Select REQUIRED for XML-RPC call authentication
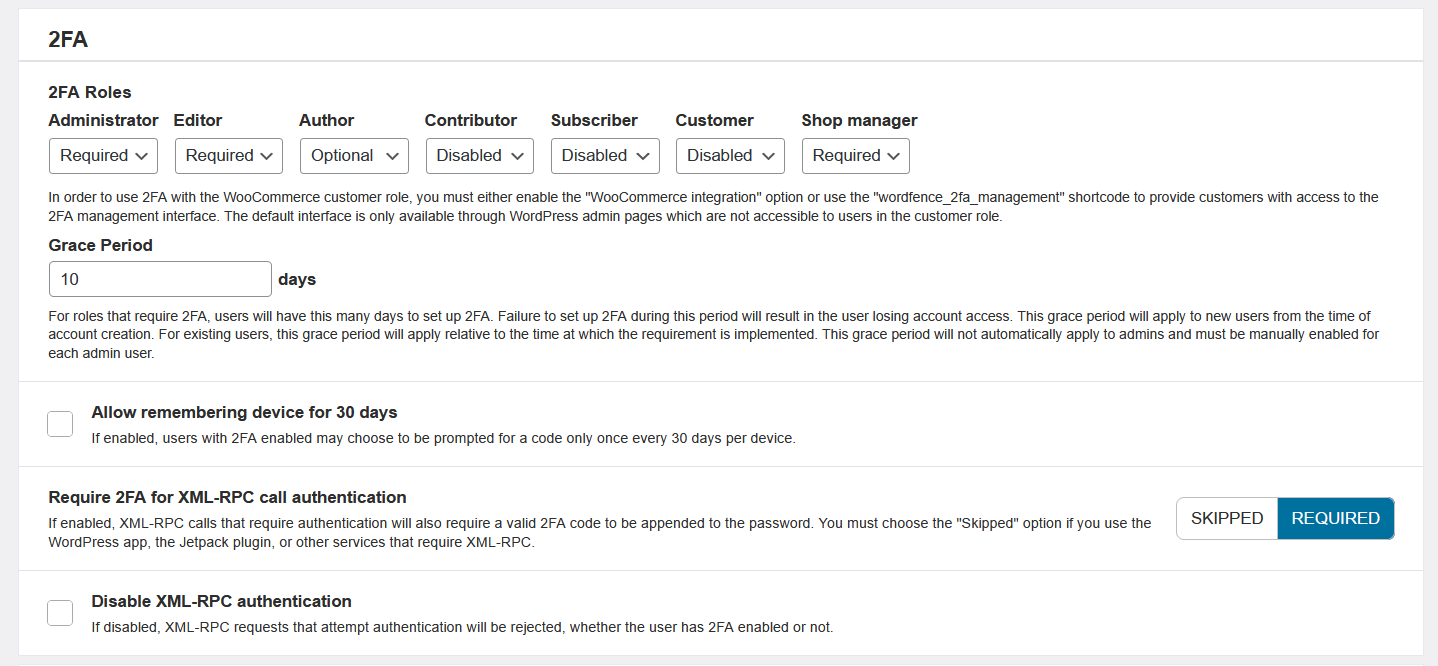1438x666 pixels. [1335, 518]
